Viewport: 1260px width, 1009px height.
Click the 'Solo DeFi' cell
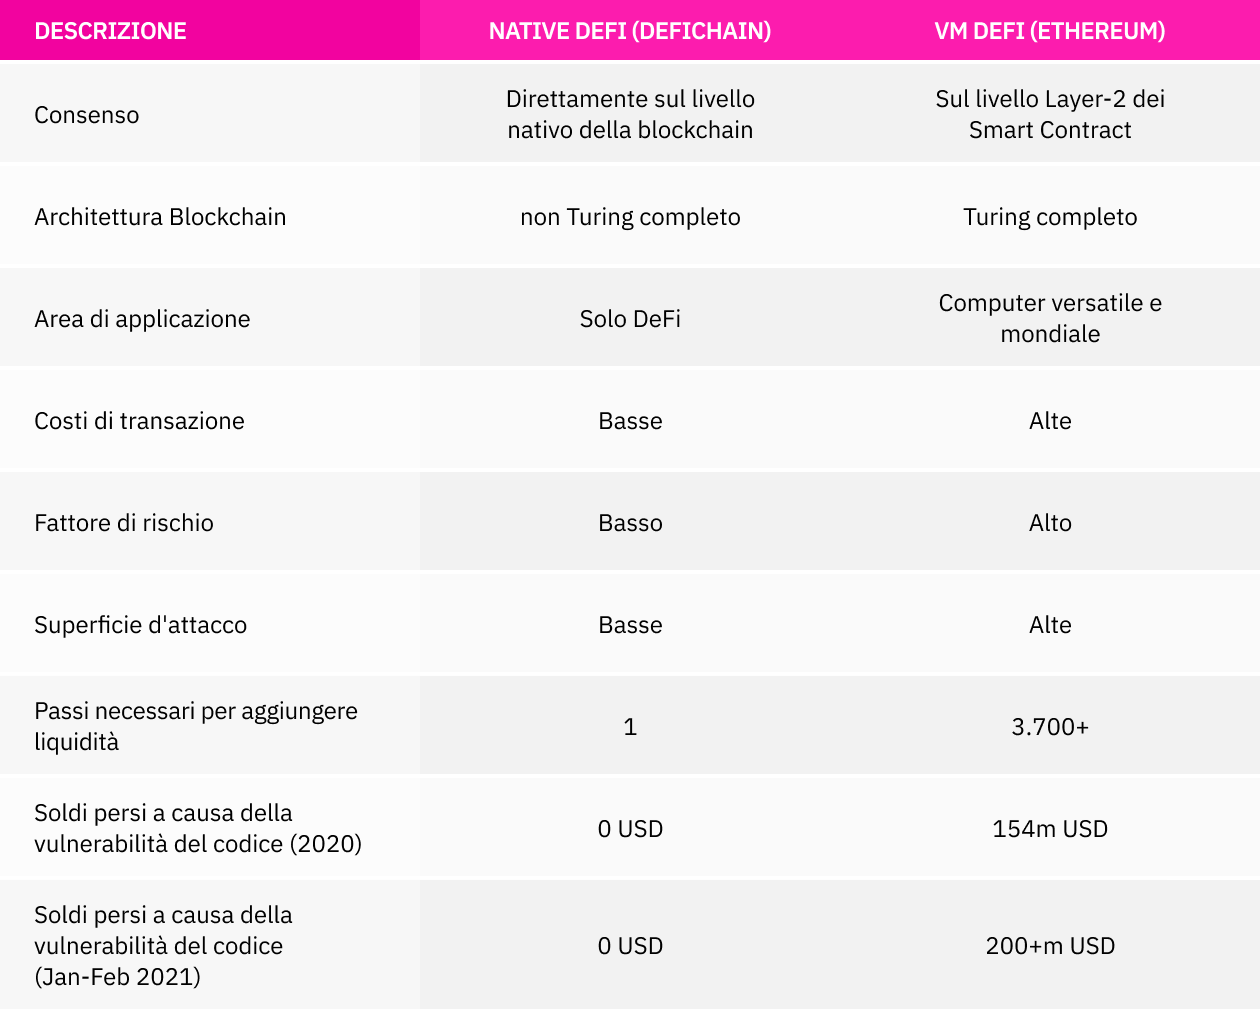click(630, 319)
